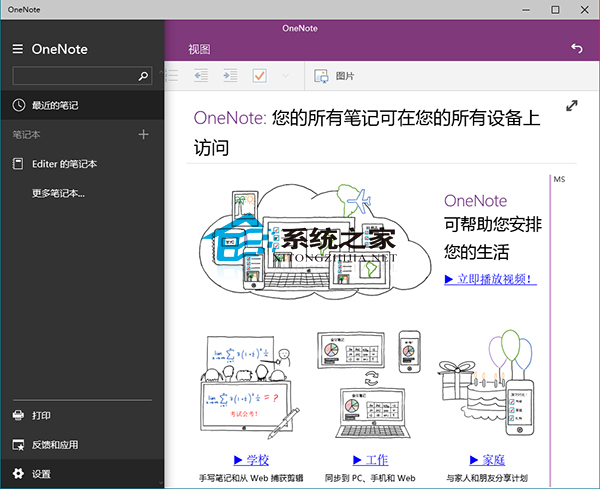
Task: Open Editer 的笔记本 notebook
Action: click(x=82, y=164)
